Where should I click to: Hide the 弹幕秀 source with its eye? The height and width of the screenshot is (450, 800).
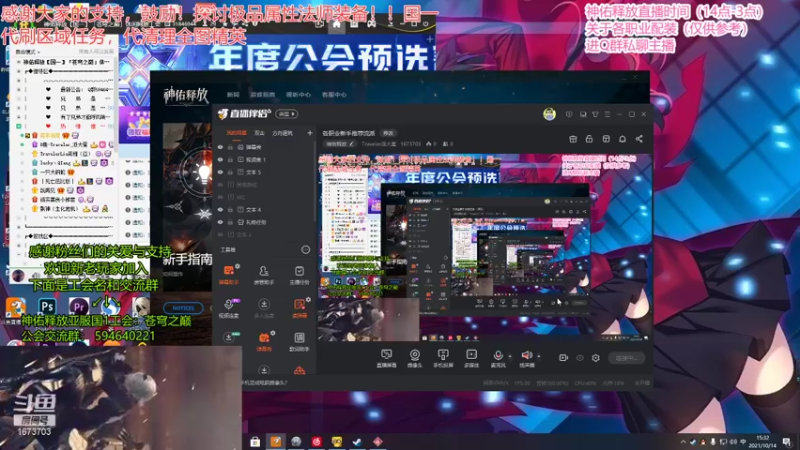coord(220,147)
